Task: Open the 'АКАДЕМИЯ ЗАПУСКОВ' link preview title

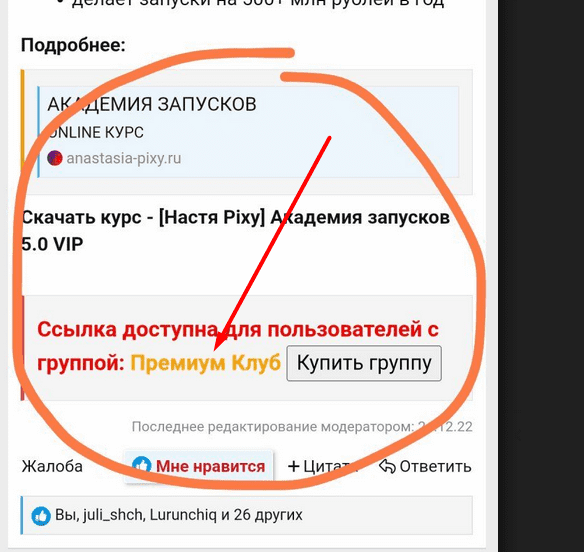Action: 152,104
